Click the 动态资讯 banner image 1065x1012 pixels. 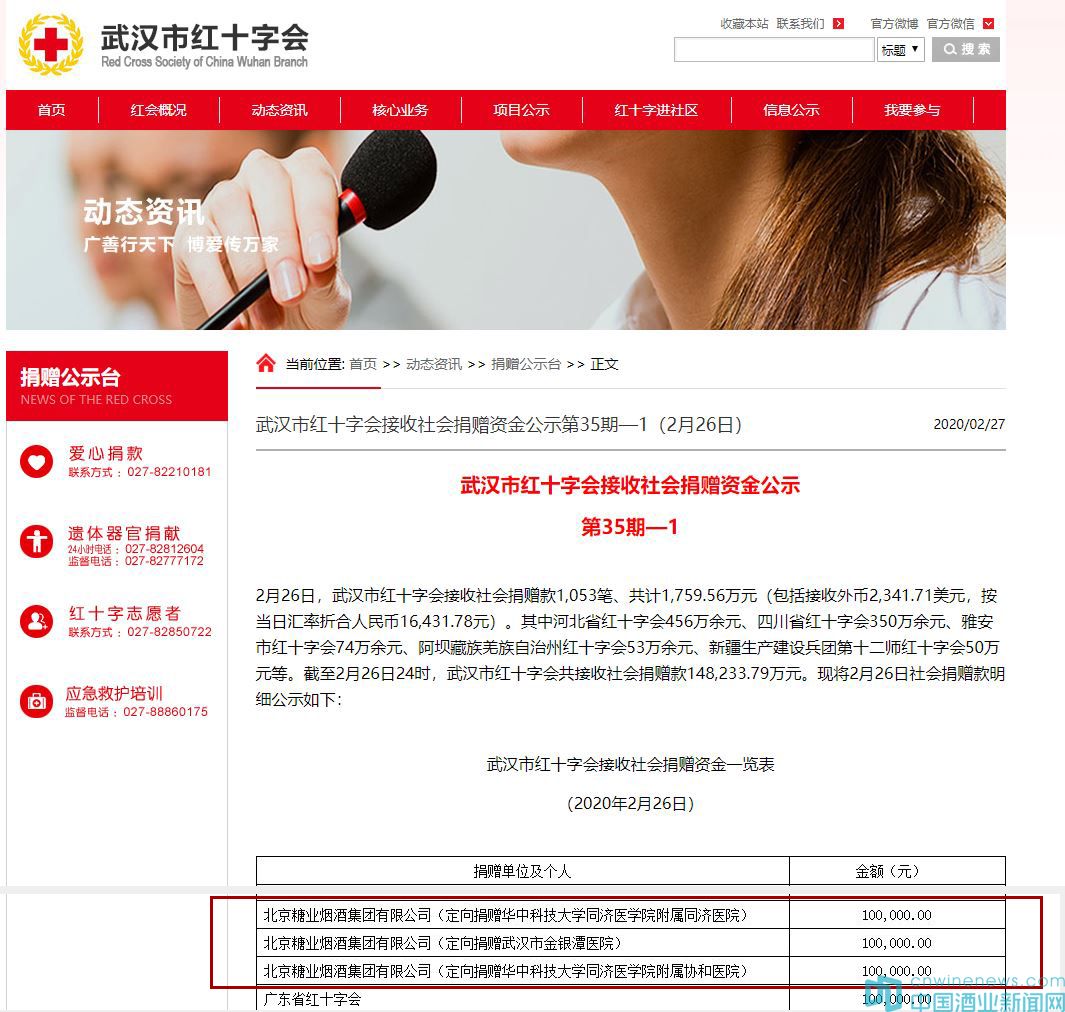(600, 230)
